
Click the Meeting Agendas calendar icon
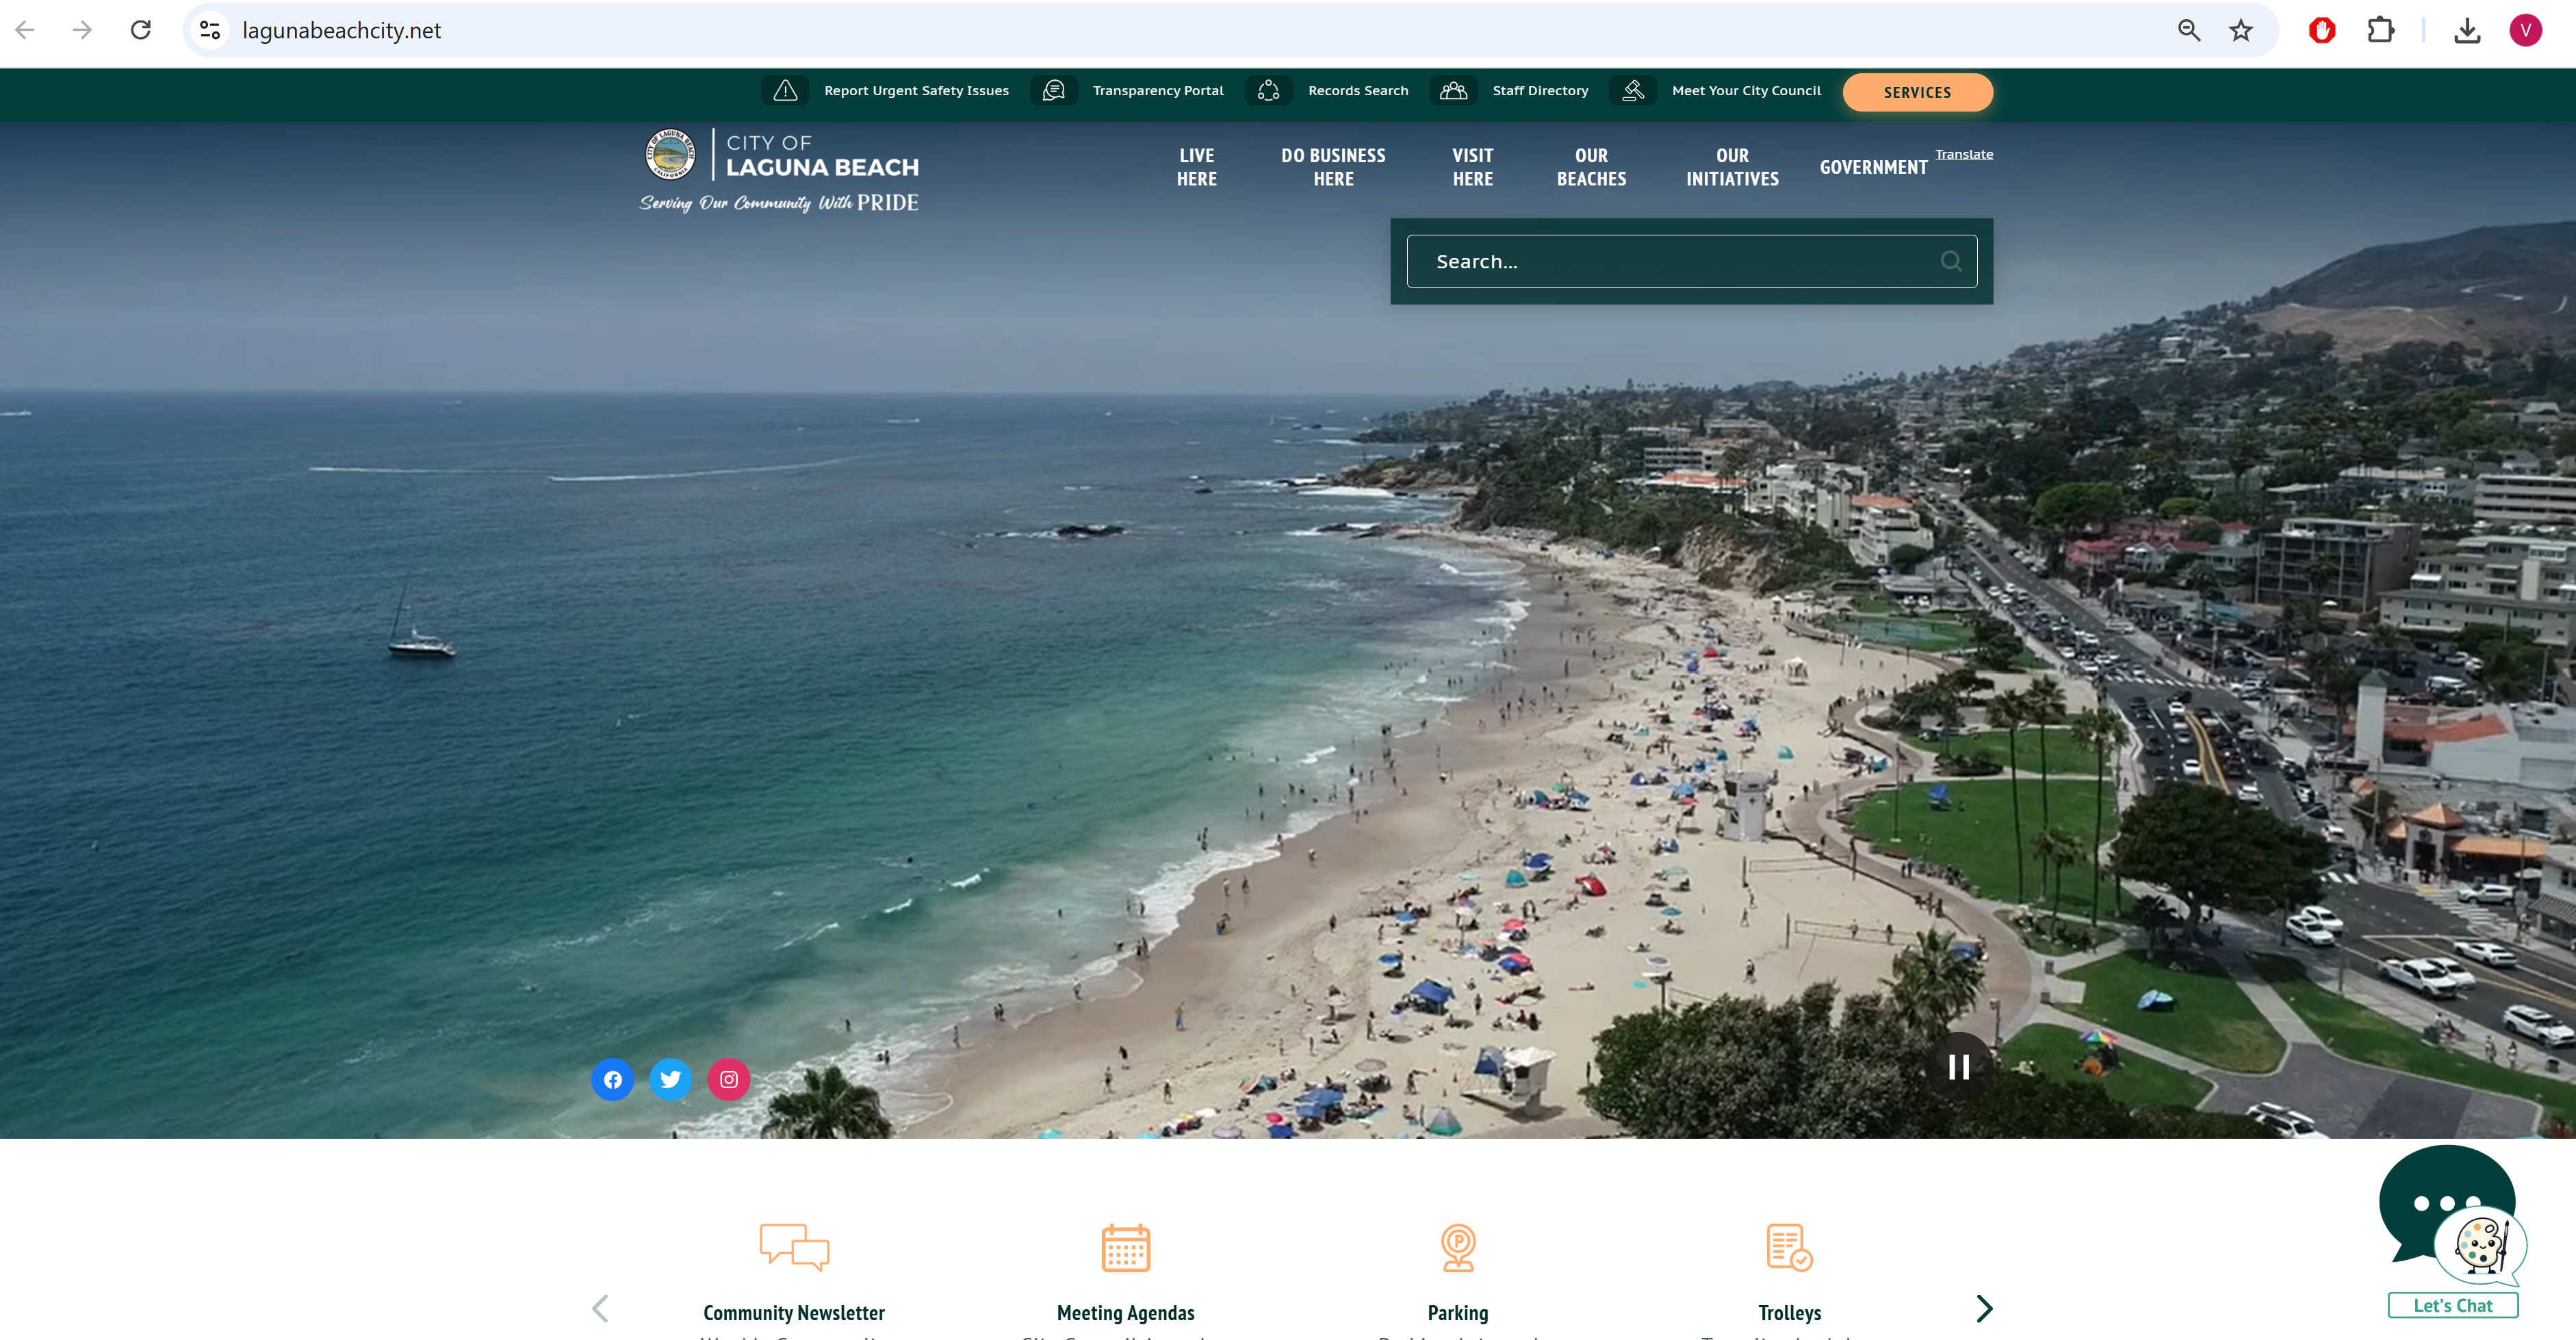coord(1125,1247)
